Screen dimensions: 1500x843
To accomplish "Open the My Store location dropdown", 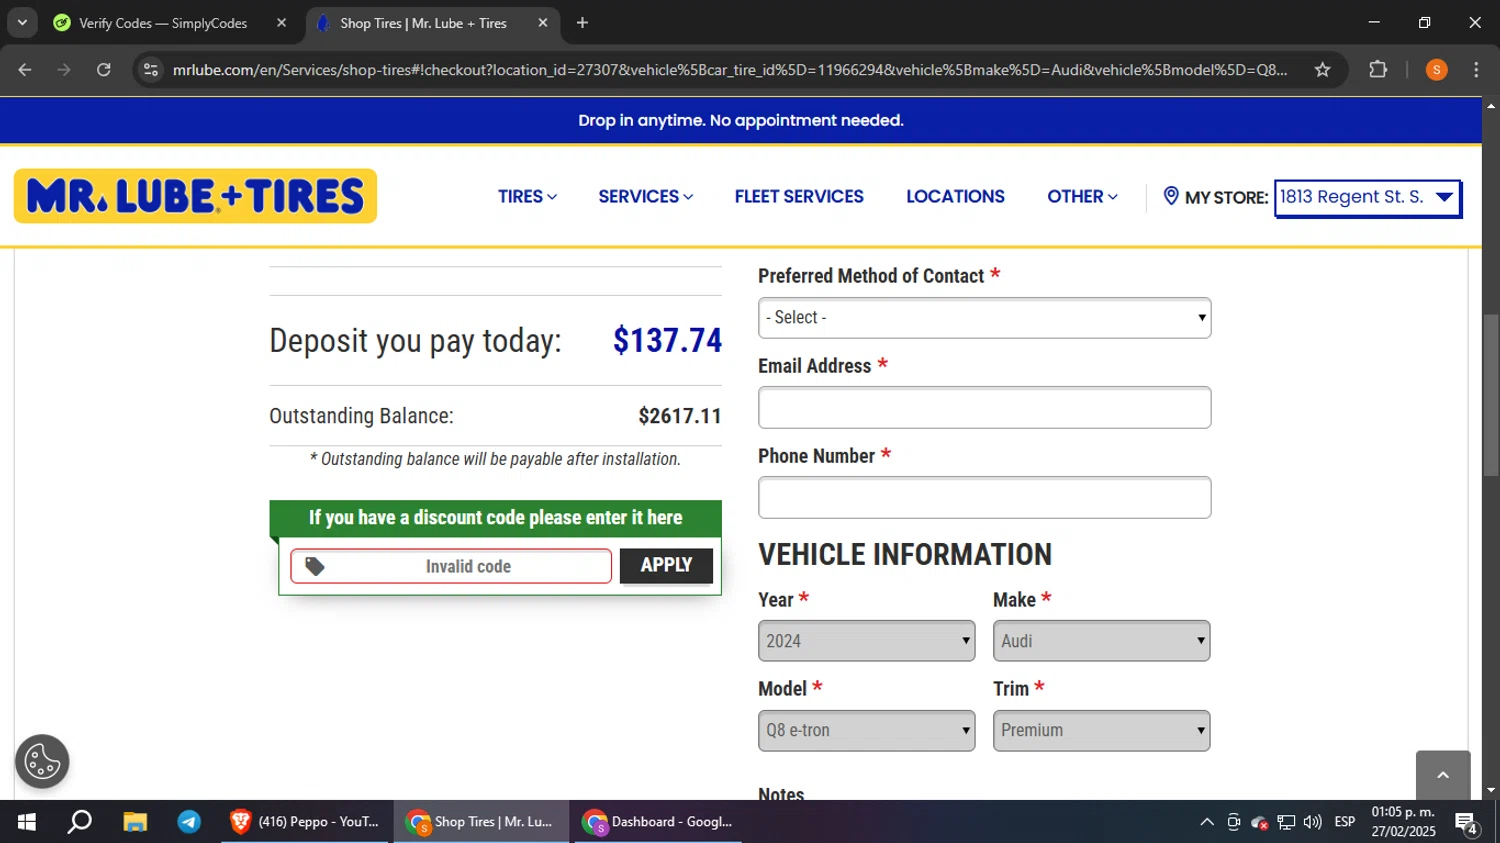I will point(1367,197).
